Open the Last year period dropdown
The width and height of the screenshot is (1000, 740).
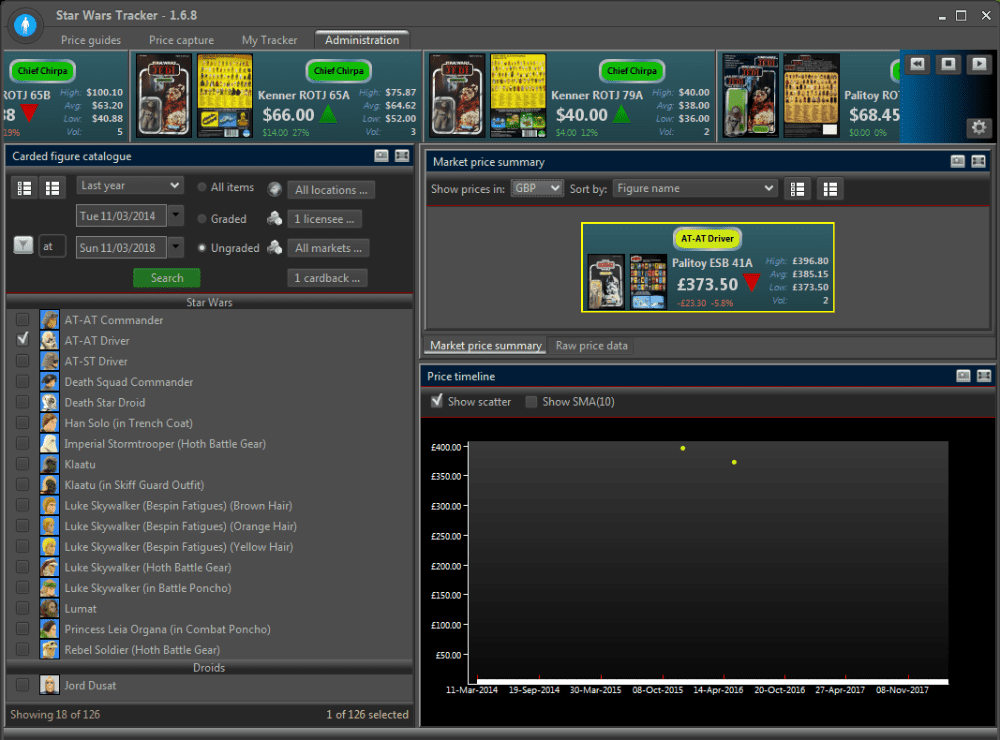click(x=130, y=185)
